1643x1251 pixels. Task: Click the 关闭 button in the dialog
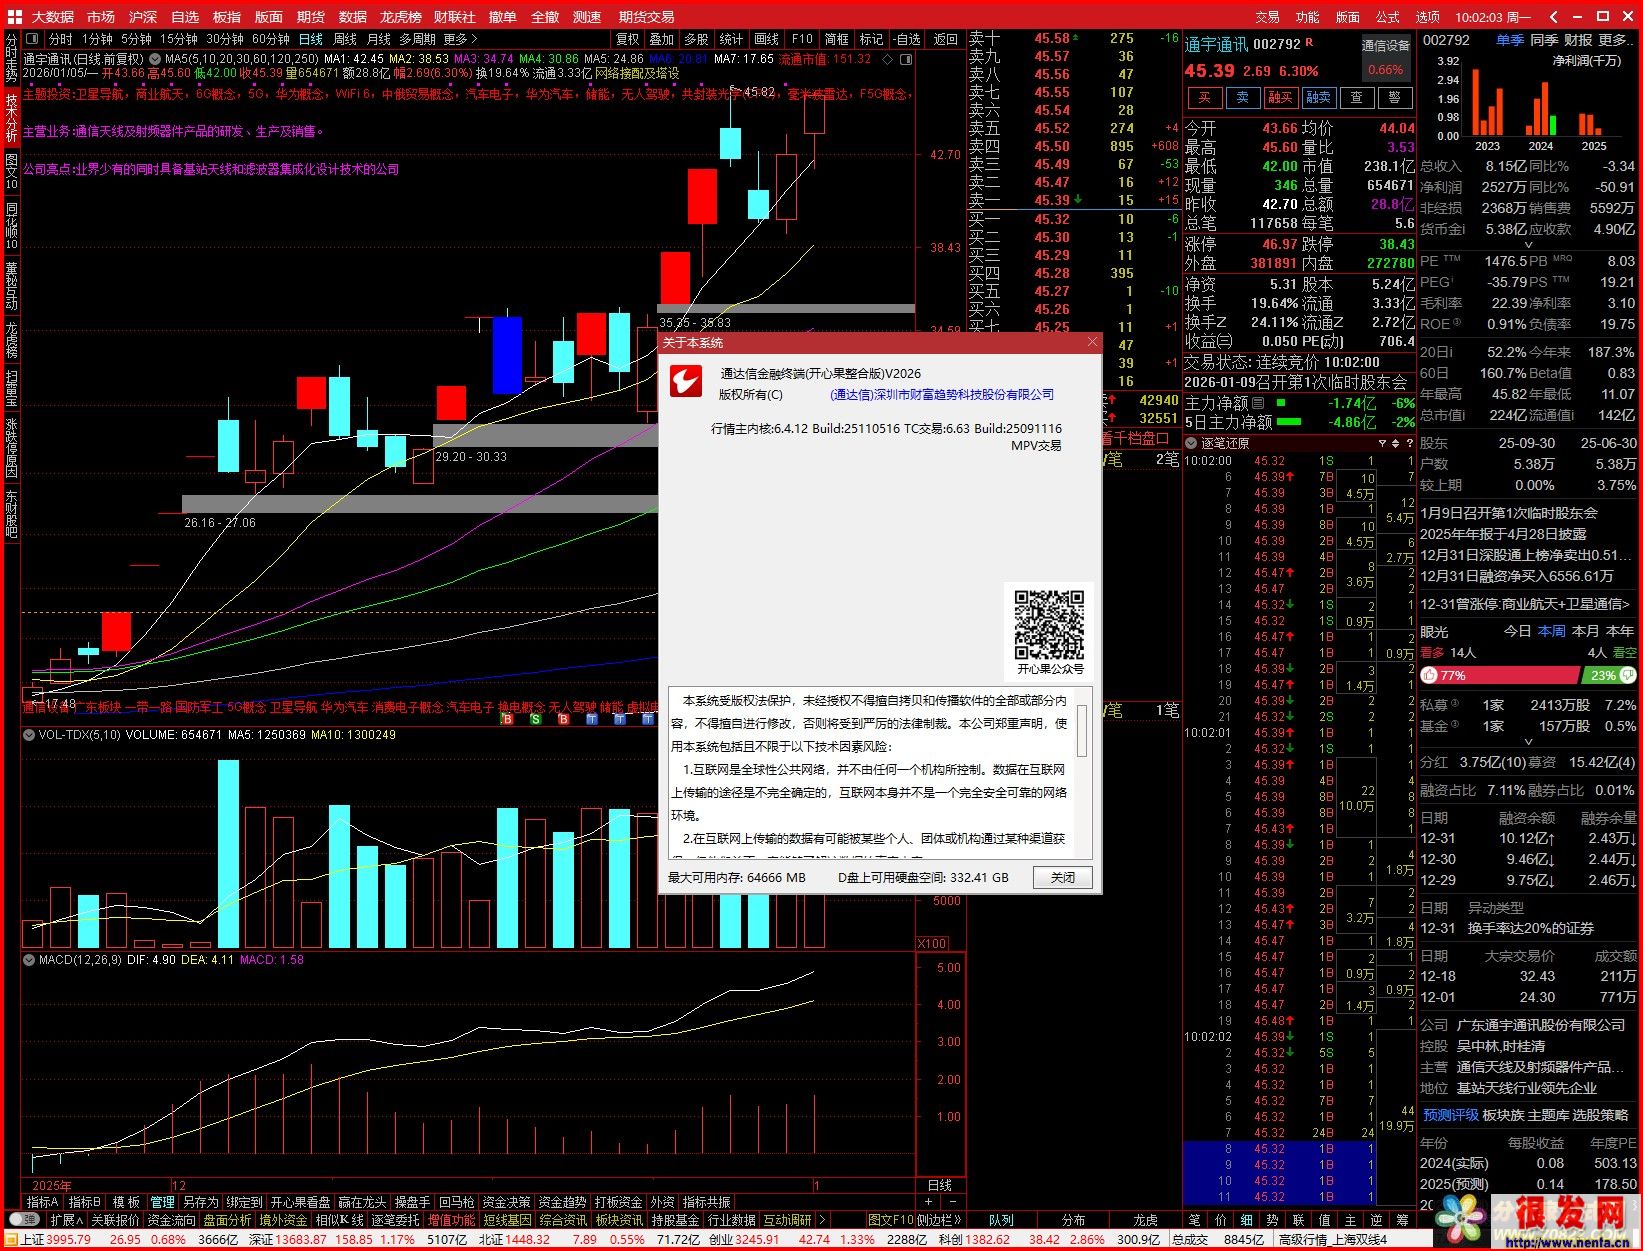click(1062, 877)
